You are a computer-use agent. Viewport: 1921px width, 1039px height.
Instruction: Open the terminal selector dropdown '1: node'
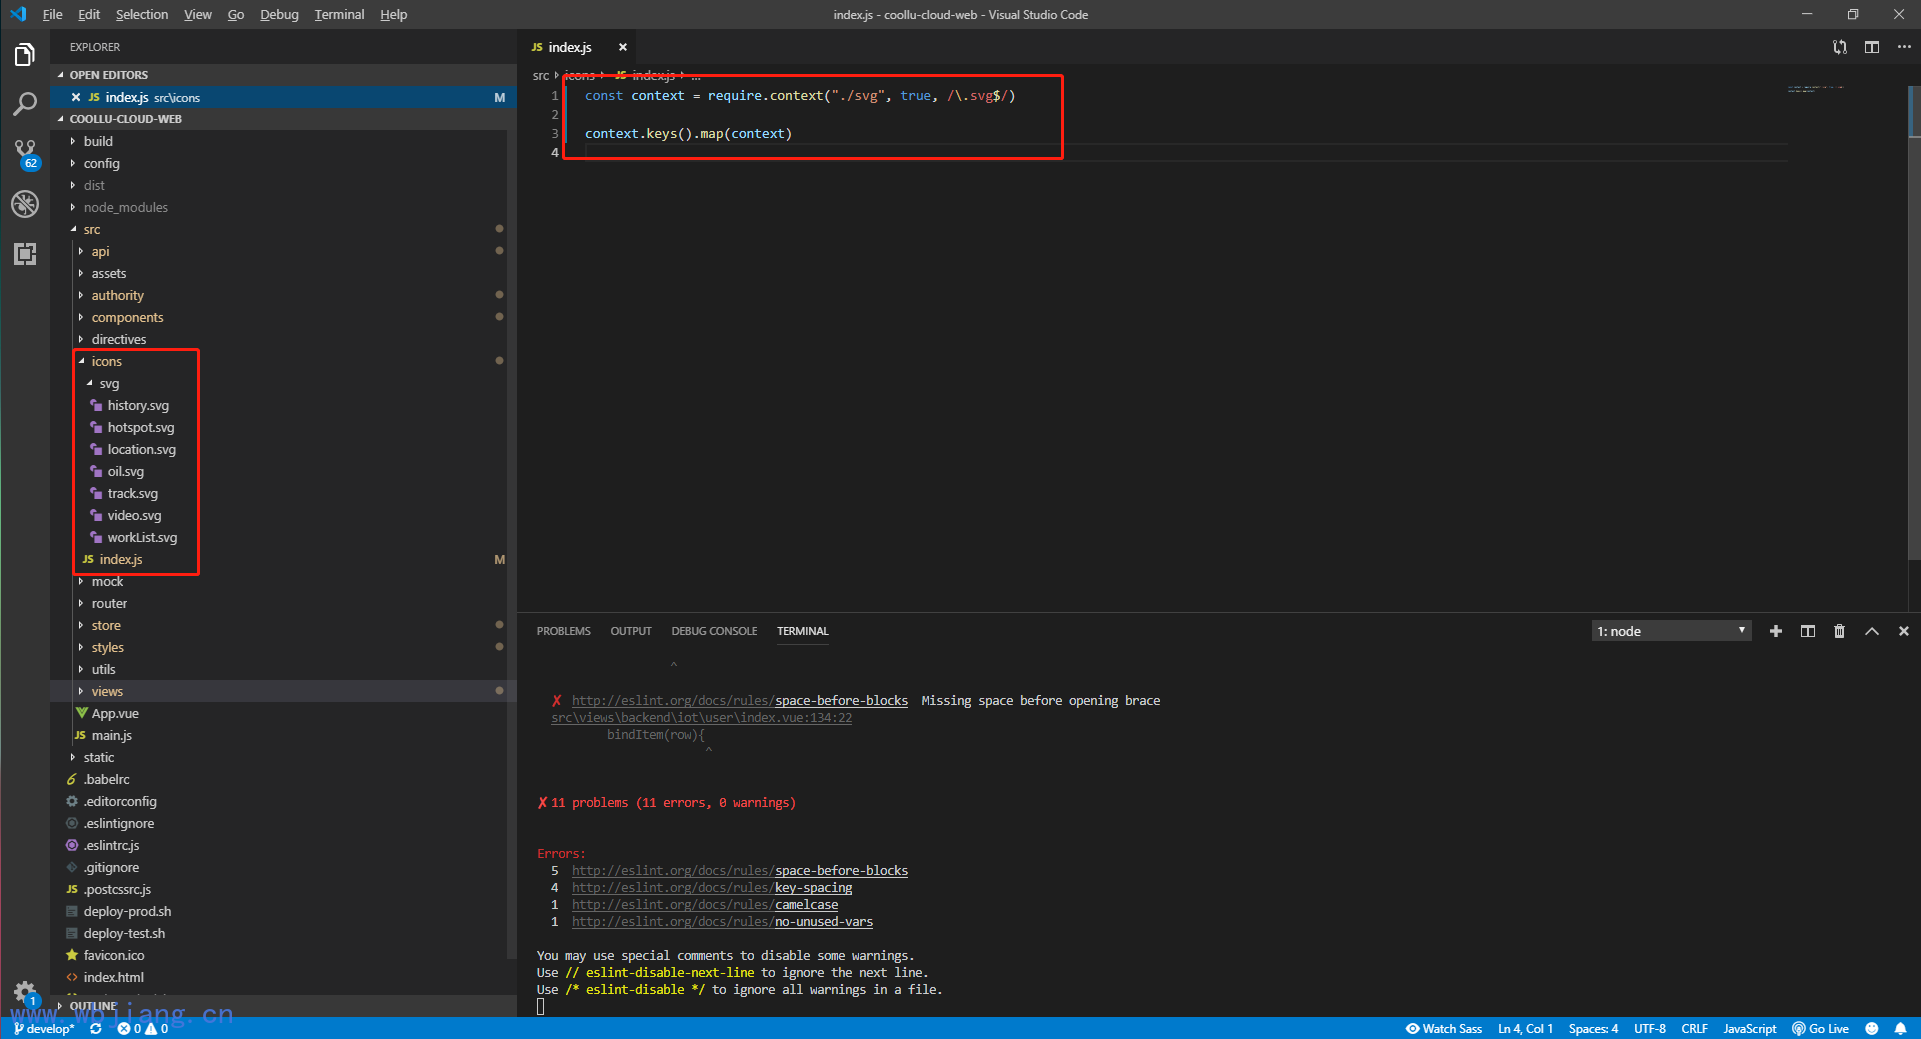pos(1670,631)
